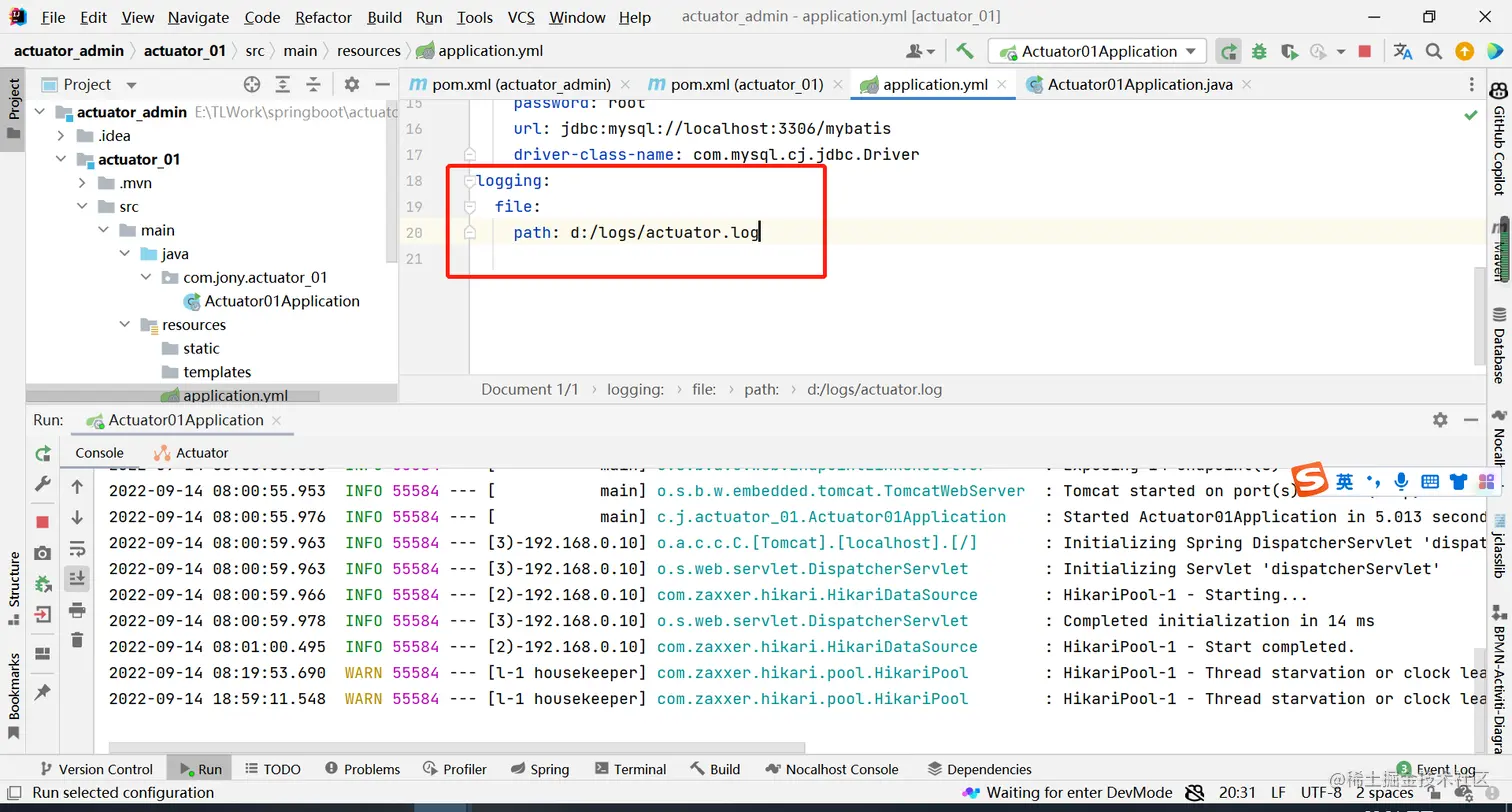Collapse all nodes in the Project panel
Image resolution: width=1512 pixels, height=812 pixels.
313,85
